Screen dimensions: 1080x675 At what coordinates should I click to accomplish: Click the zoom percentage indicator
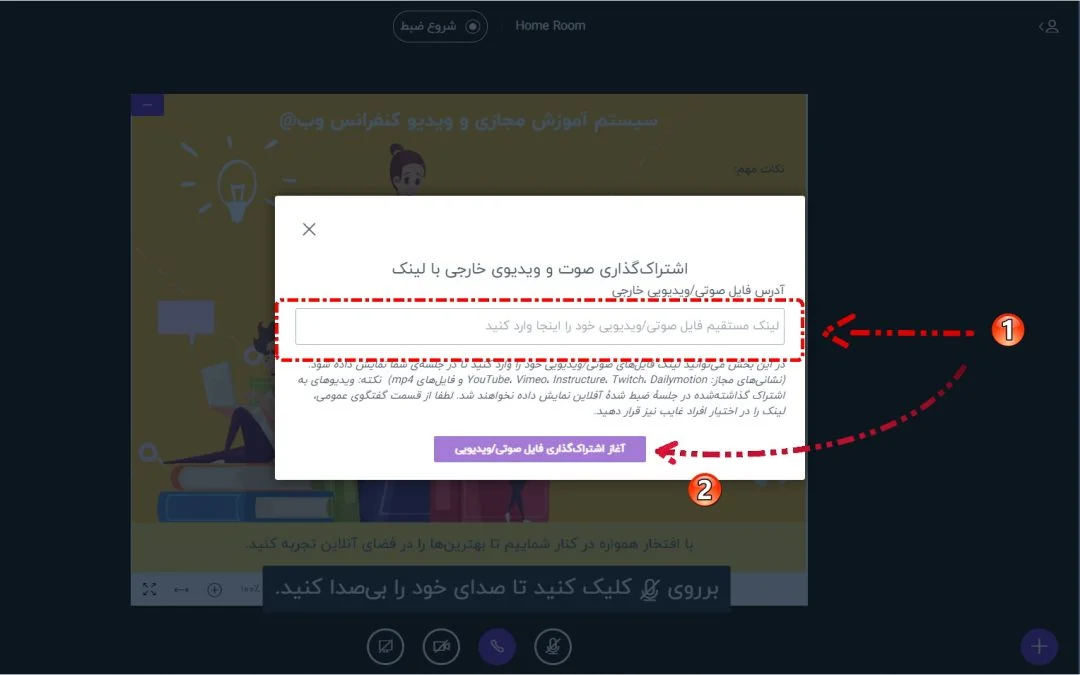(x=250, y=589)
